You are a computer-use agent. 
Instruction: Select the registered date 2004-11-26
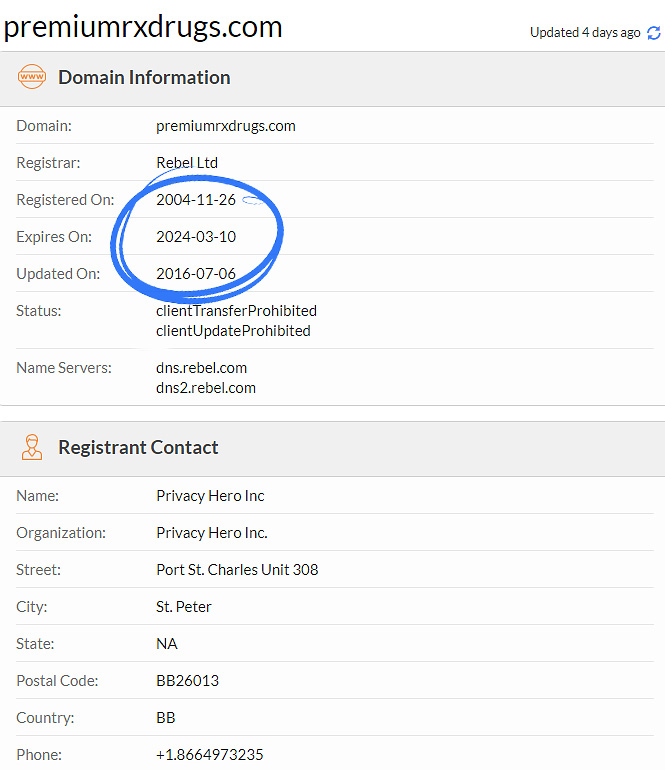click(x=196, y=200)
